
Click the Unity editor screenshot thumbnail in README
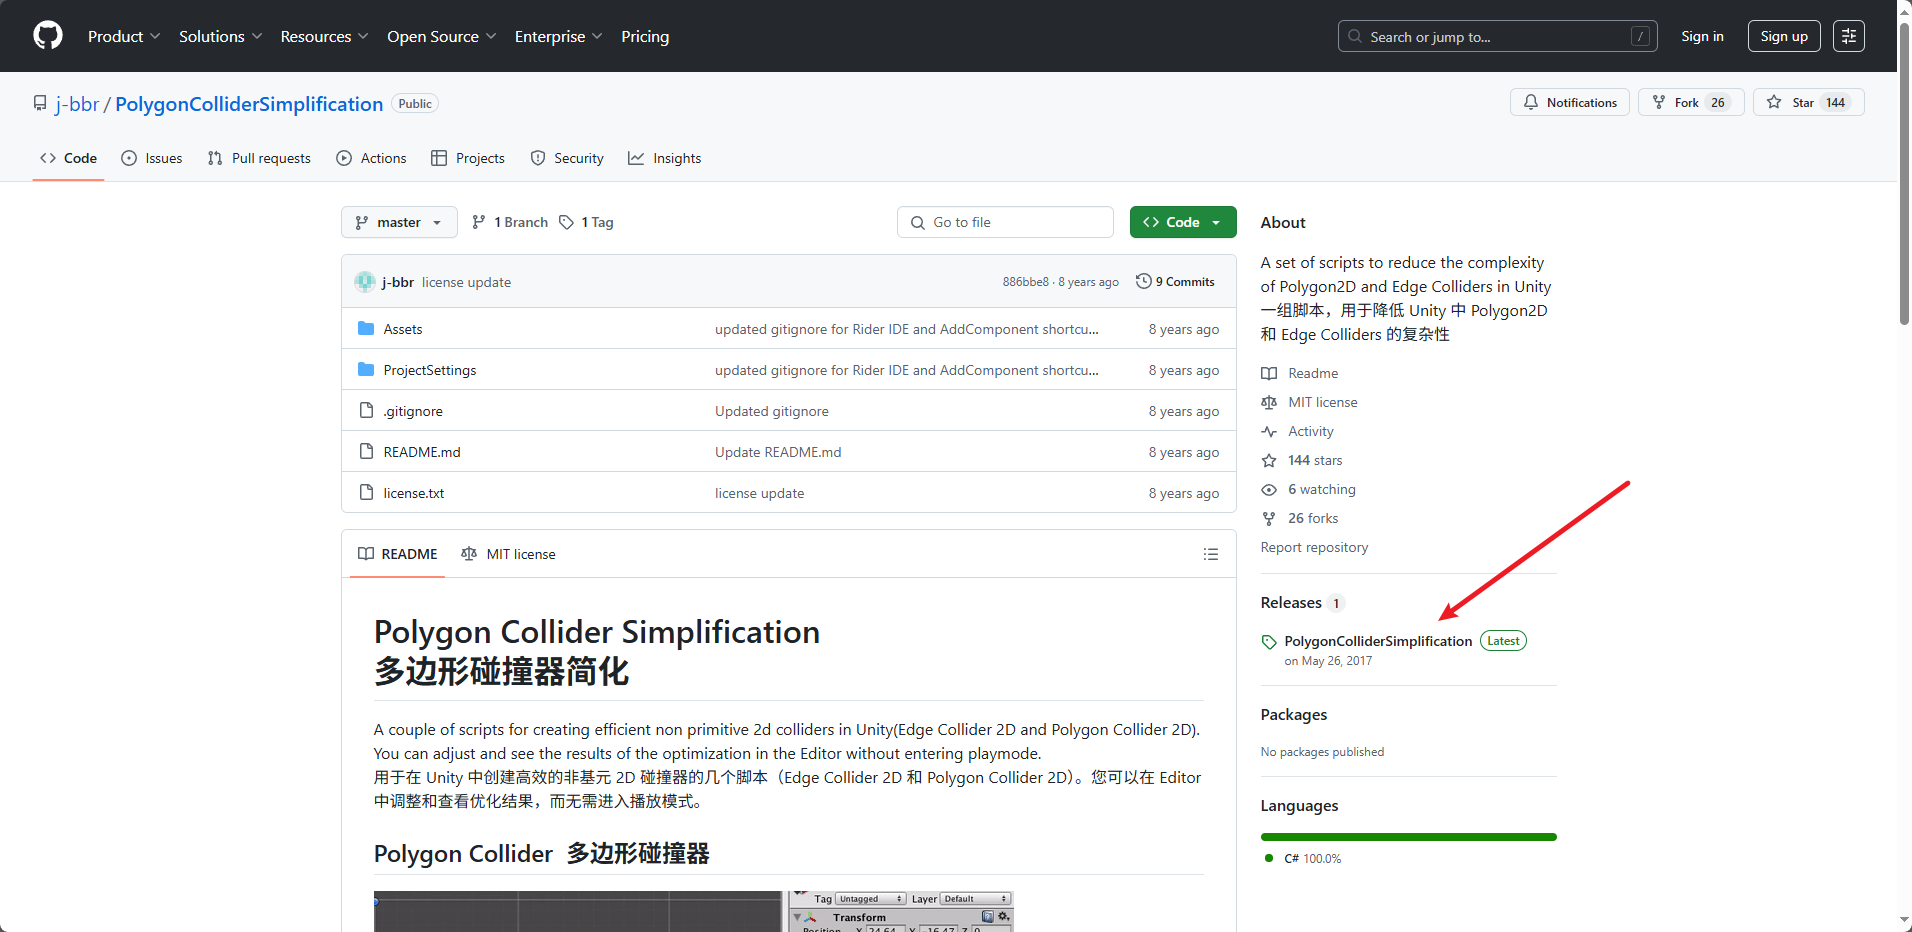694,911
